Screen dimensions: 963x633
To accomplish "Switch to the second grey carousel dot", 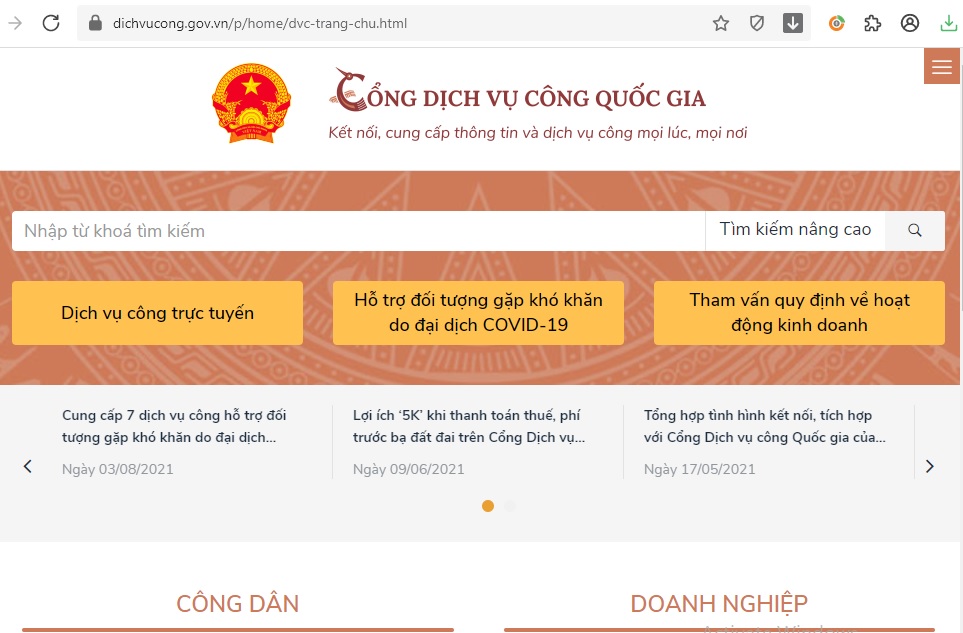I will click(x=510, y=506).
